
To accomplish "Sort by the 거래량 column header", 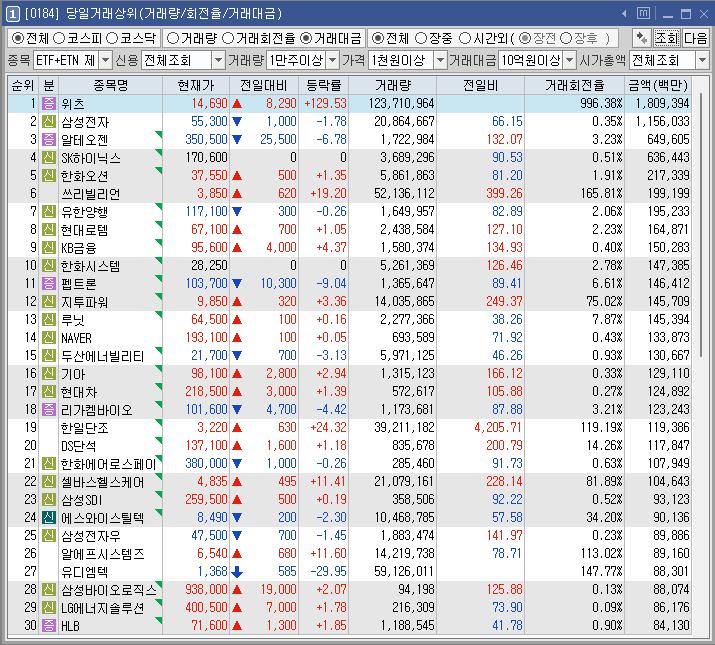I will point(393,85).
